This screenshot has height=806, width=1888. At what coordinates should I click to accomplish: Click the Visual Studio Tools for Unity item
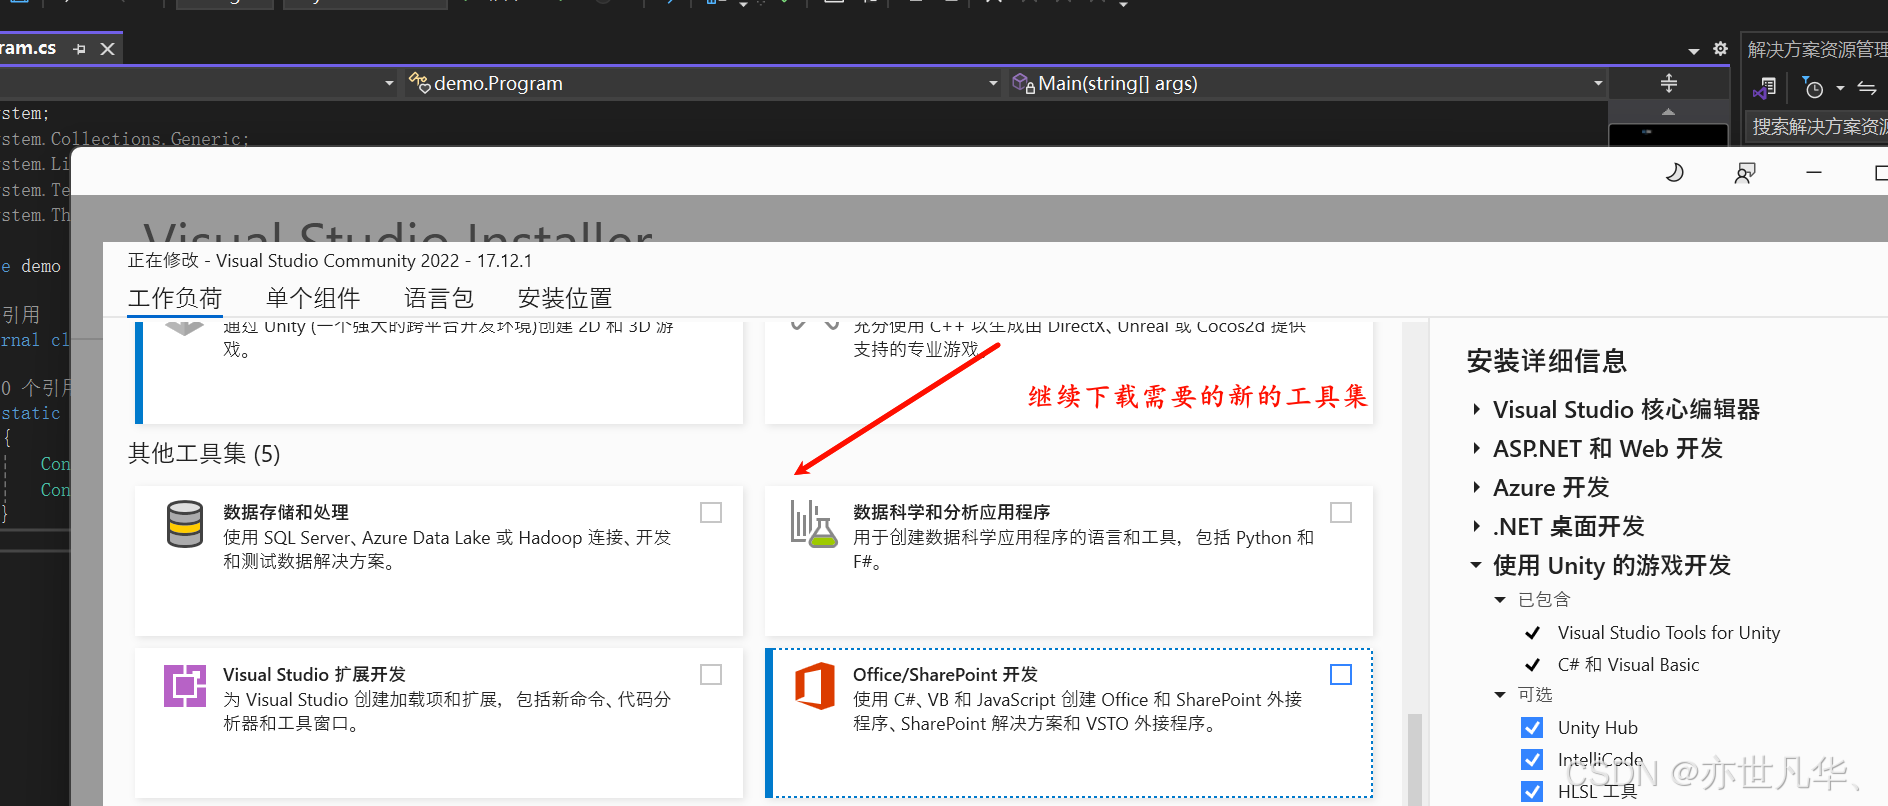click(1669, 633)
